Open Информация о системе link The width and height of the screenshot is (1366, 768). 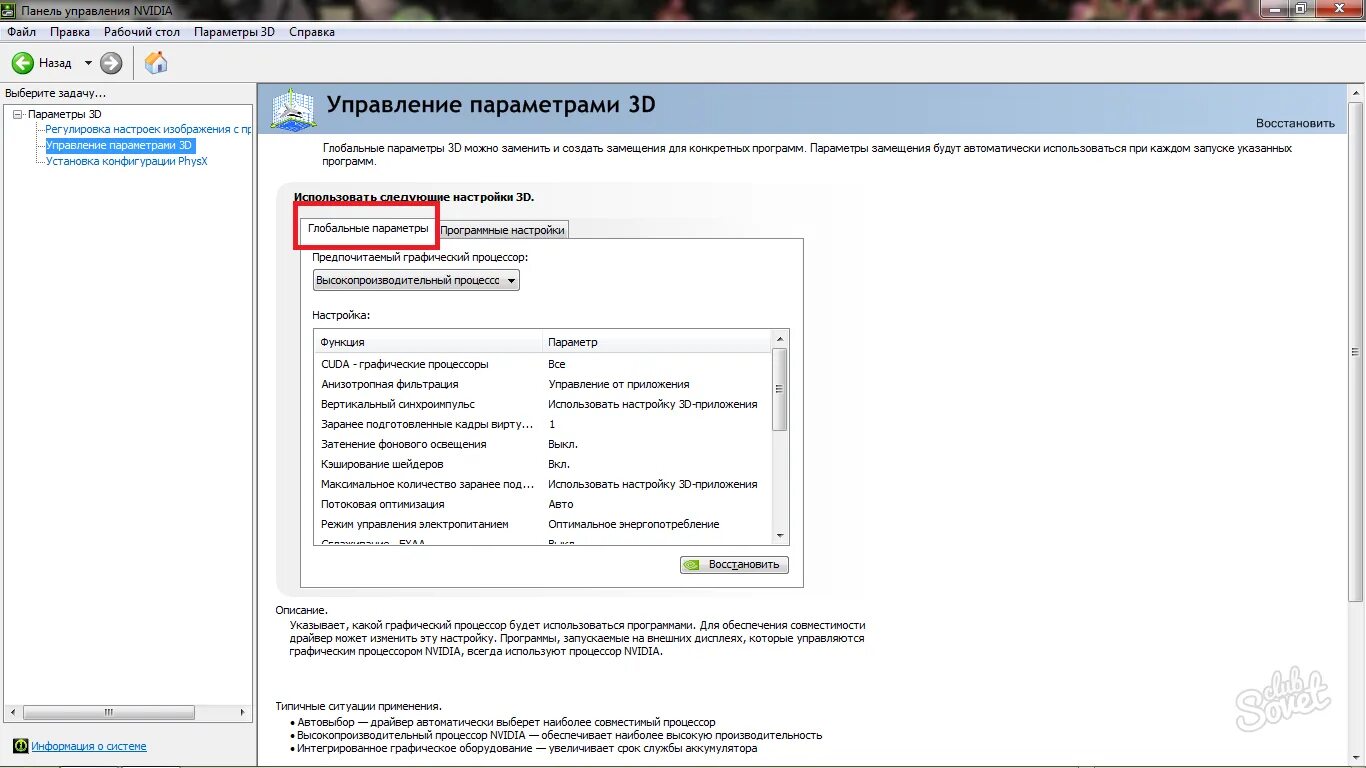point(89,746)
